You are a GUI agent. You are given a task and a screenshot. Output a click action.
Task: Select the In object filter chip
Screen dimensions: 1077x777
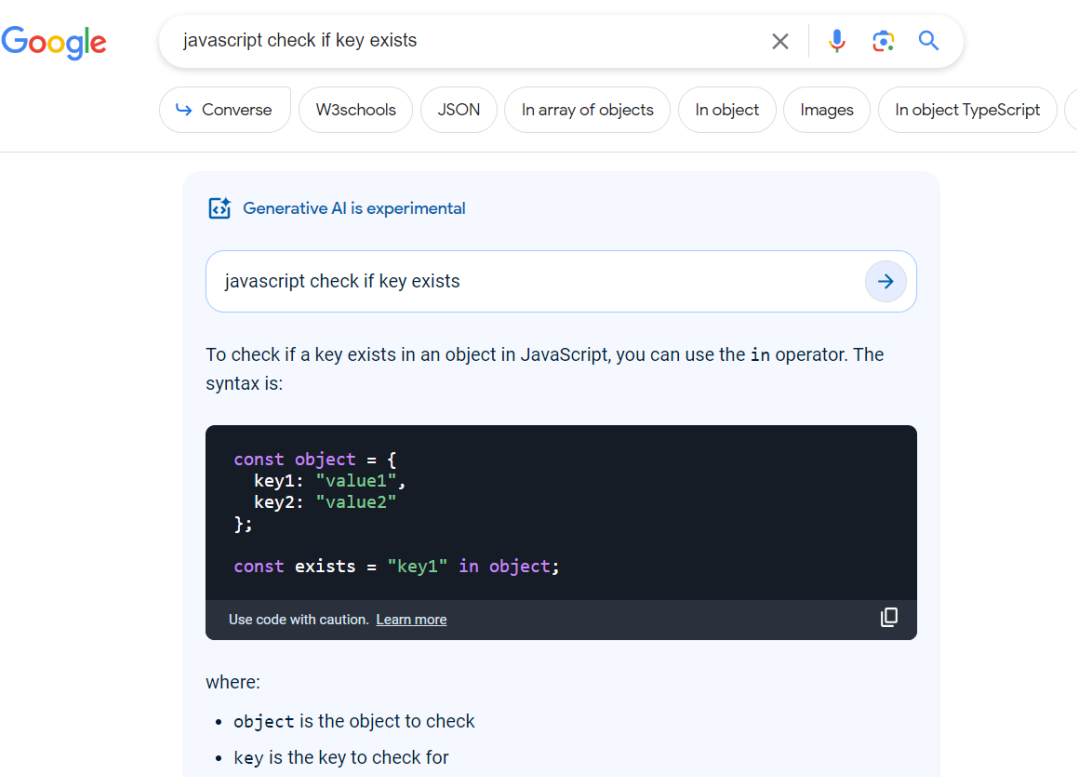click(727, 110)
